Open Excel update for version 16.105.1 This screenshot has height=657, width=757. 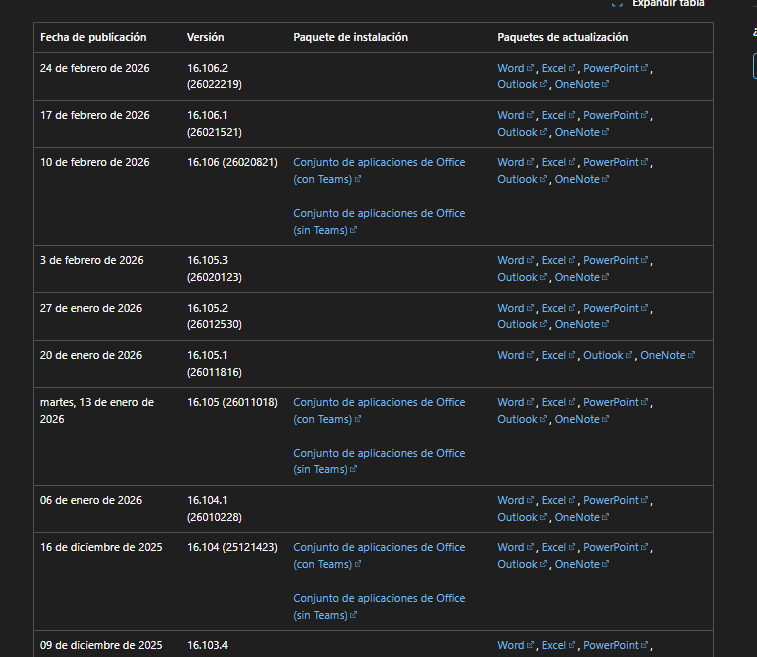(559, 355)
